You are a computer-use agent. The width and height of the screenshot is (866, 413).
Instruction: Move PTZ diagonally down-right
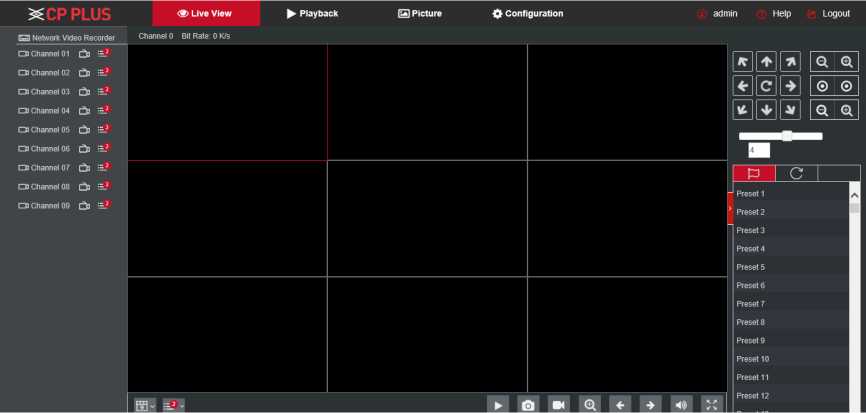790,110
